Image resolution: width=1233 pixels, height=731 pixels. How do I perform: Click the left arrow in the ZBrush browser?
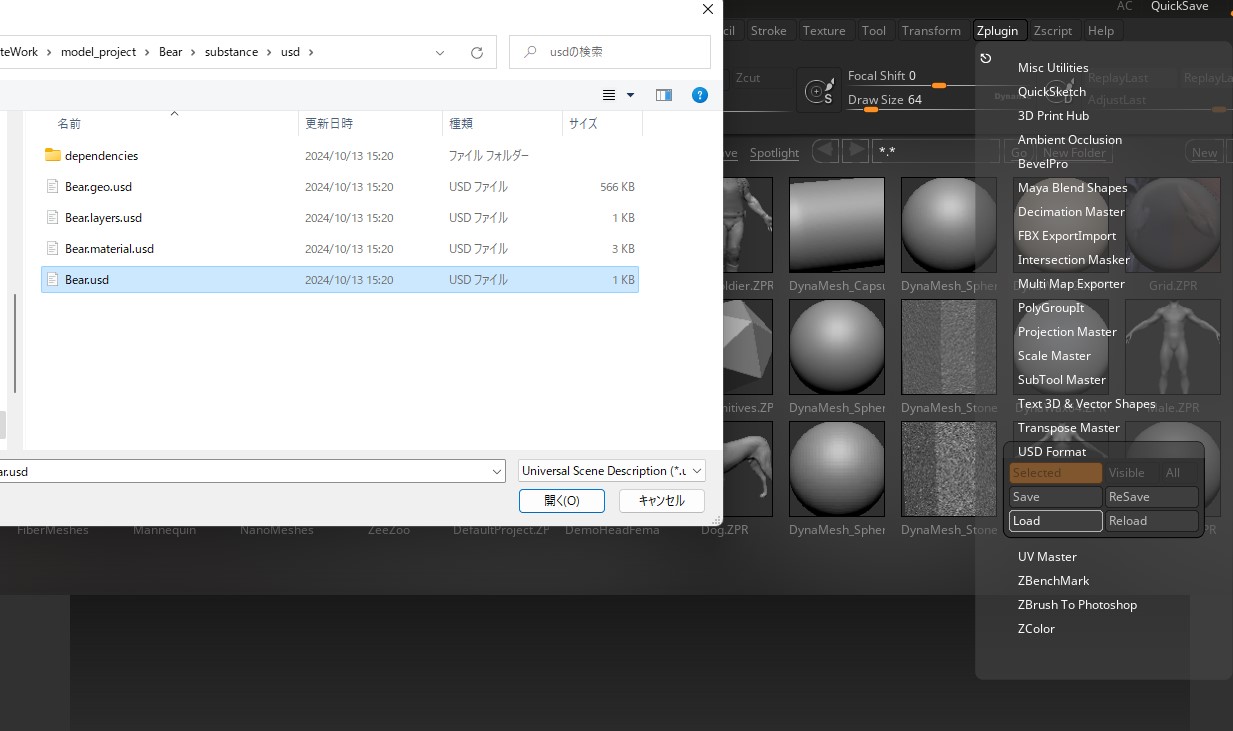click(825, 151)
